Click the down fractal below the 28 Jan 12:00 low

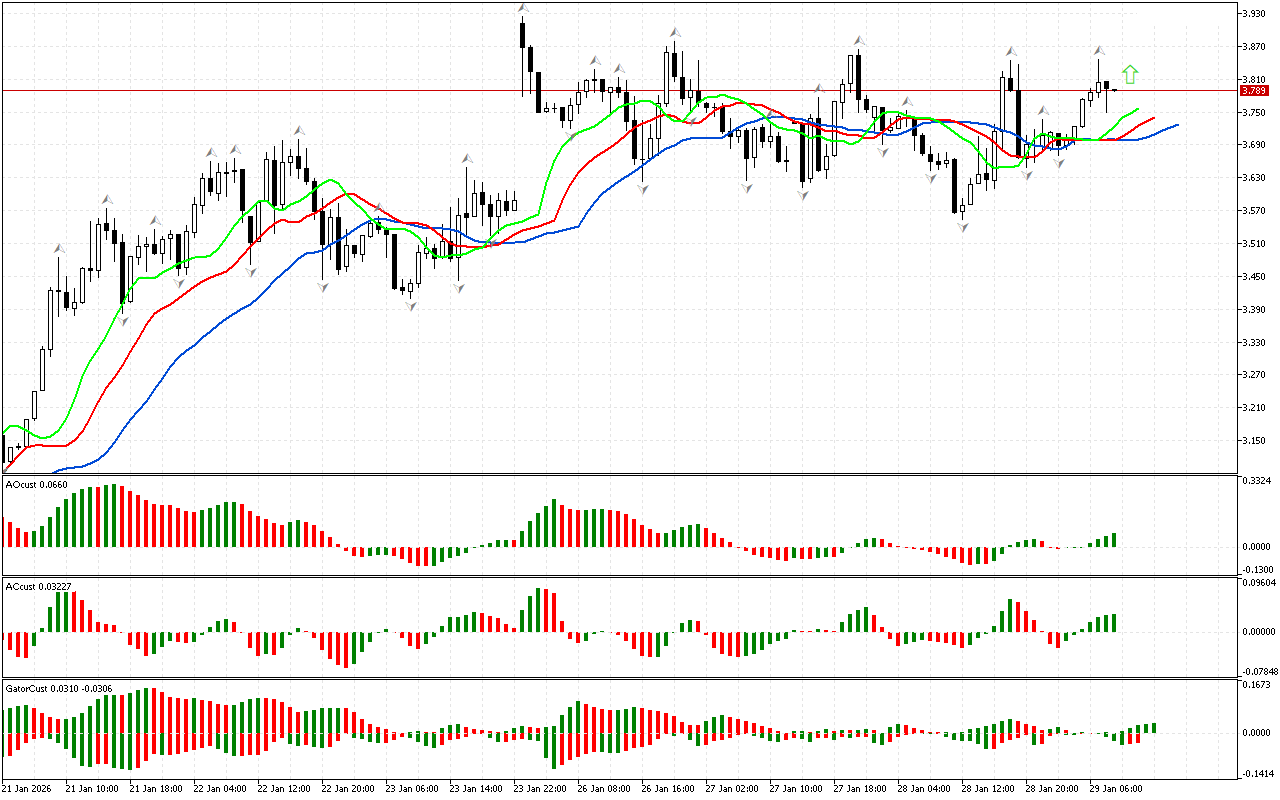(962, 228)
